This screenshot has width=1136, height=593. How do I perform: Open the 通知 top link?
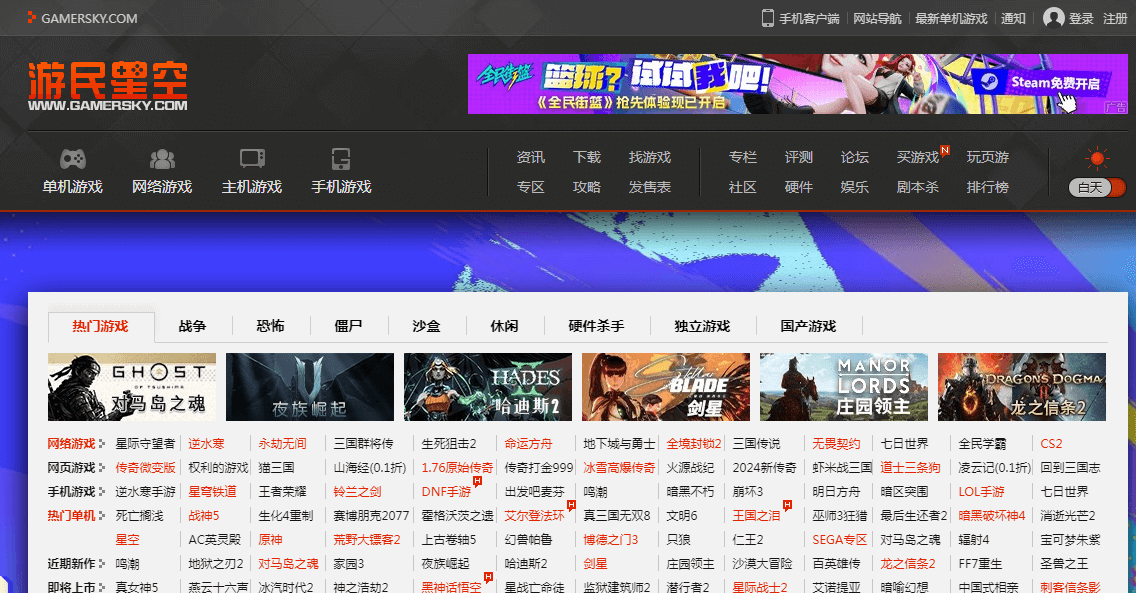click(1014, 18)
